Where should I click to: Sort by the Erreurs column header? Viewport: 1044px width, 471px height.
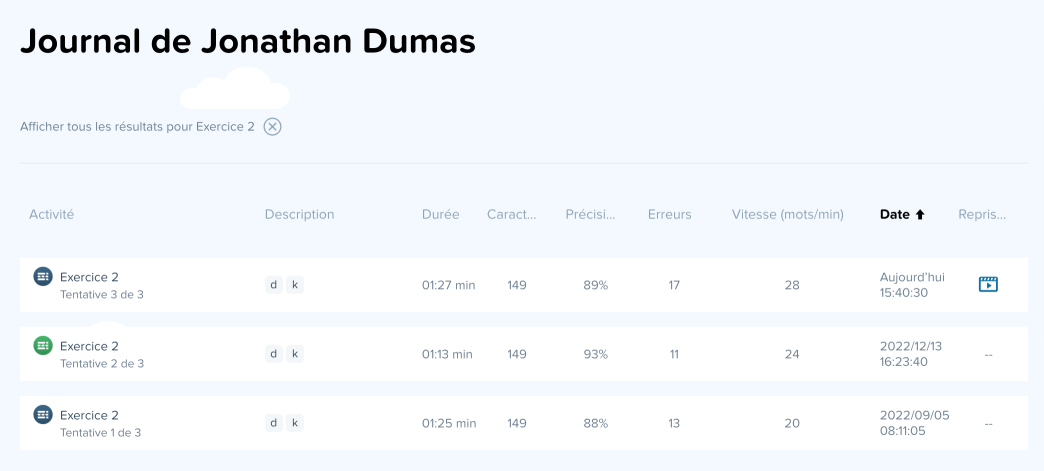tap(669, 214)
